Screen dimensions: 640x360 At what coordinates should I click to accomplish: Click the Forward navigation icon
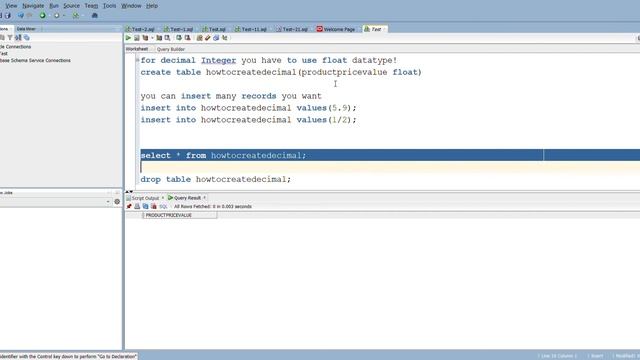coord(56,16)
